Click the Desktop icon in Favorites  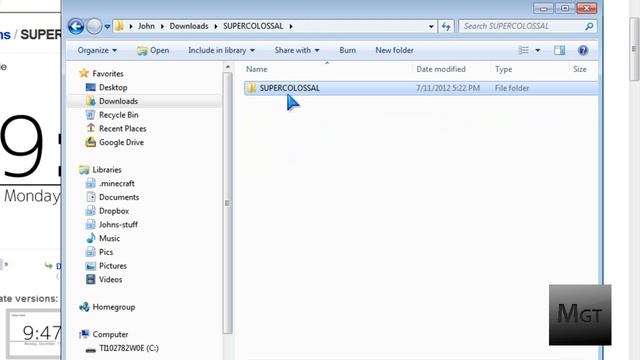[91, 87]
